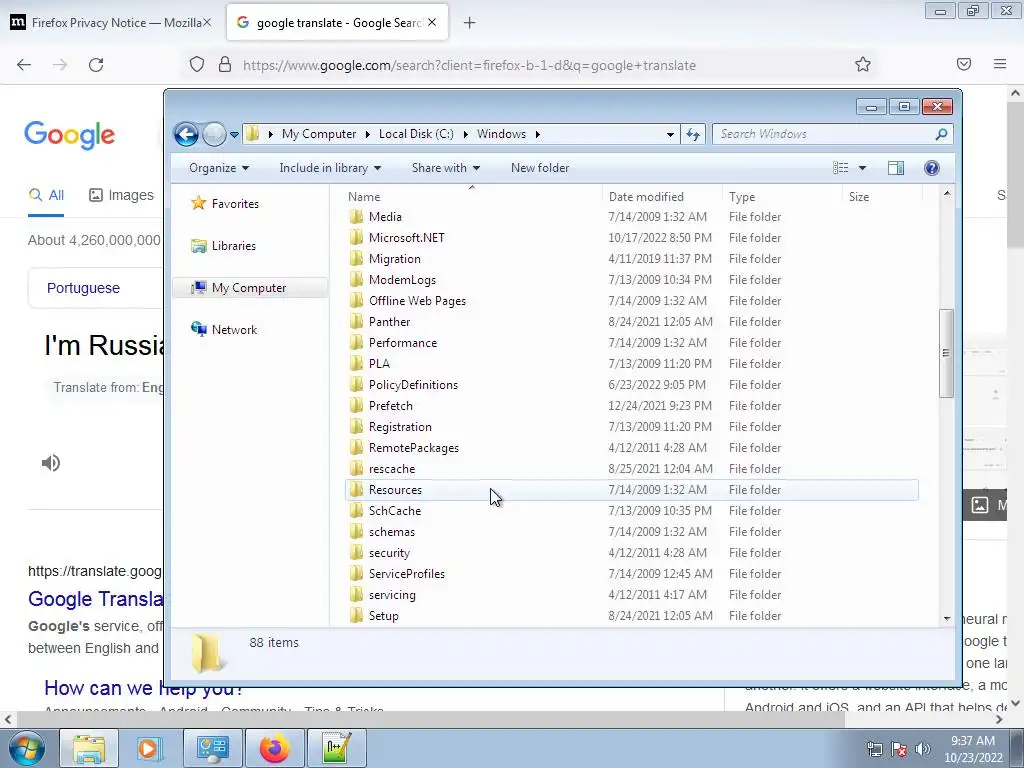Select the security folder icon
1024x768 pixels.
click(356, 553)
